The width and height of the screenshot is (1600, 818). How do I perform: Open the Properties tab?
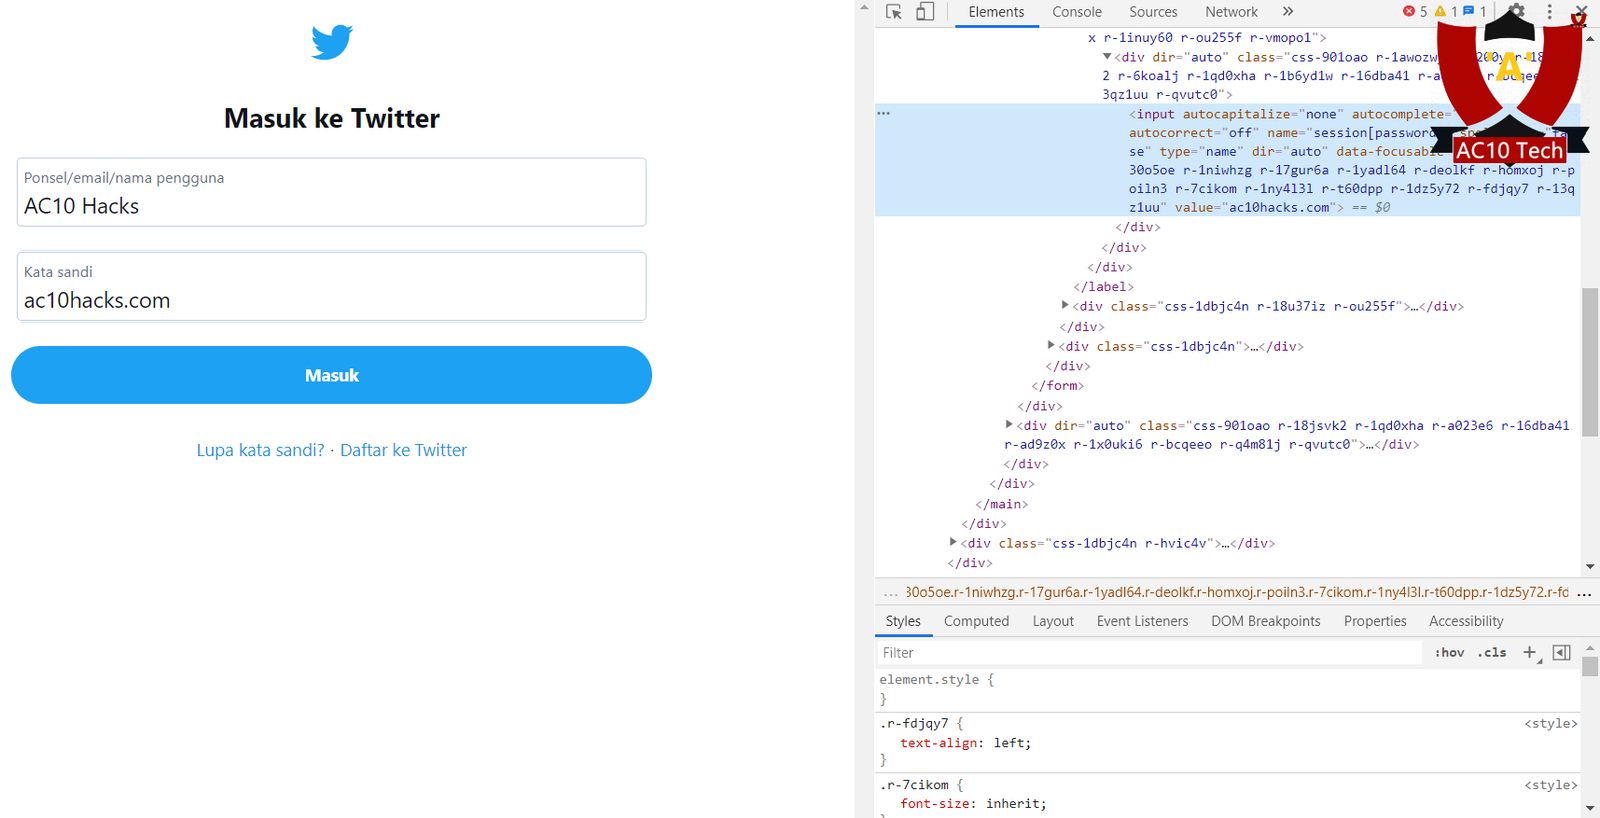pos(1375,621)
